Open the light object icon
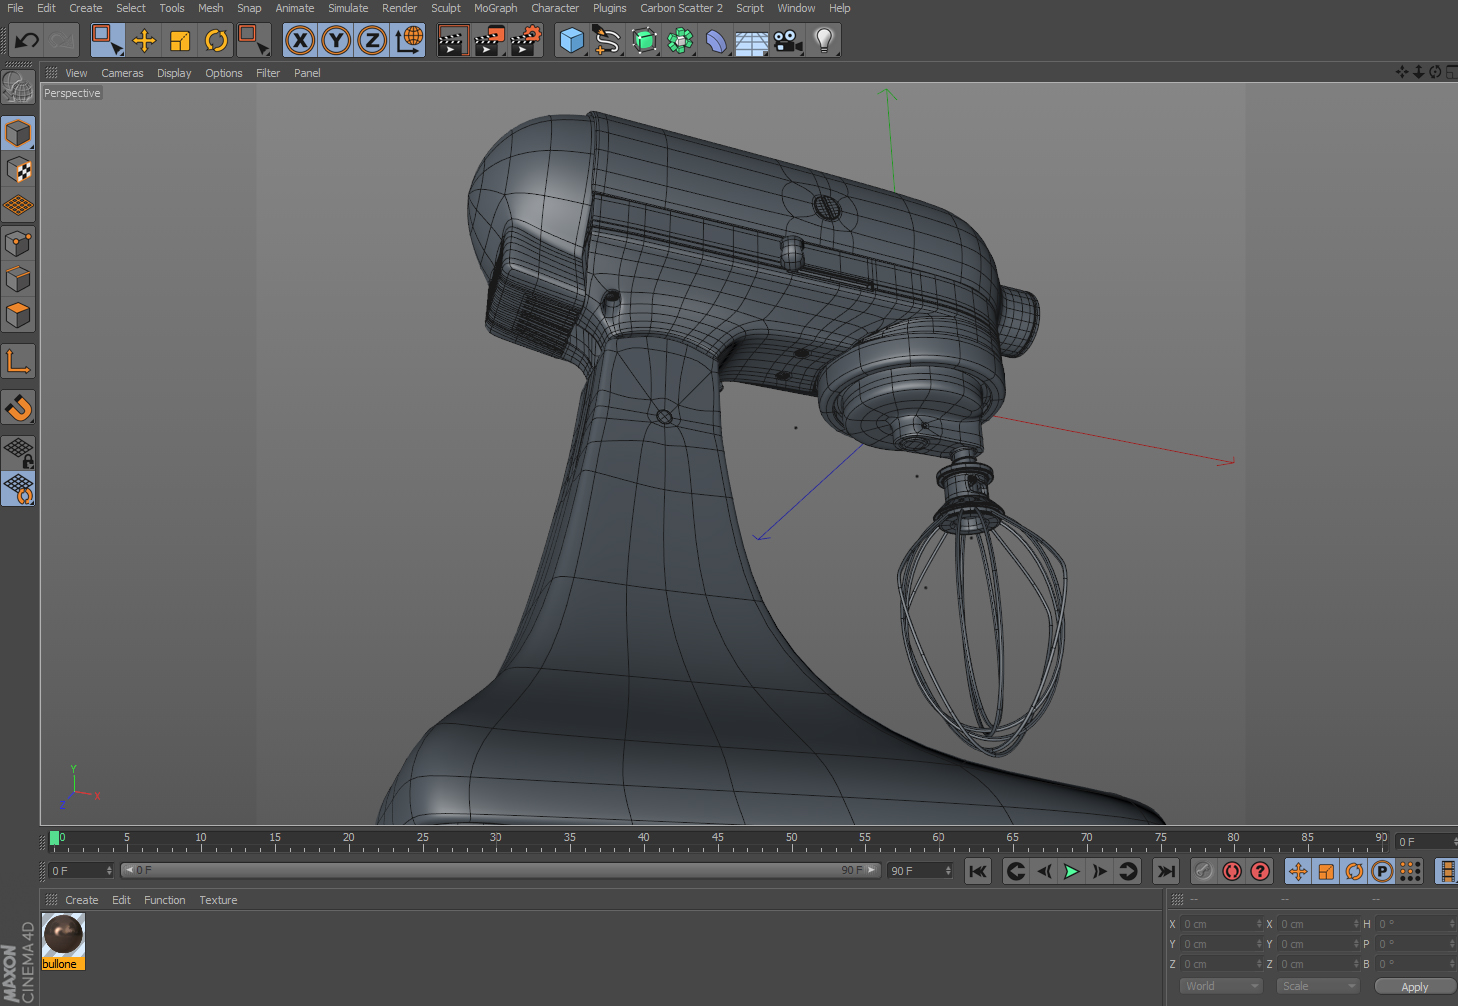 click(824, 41)
